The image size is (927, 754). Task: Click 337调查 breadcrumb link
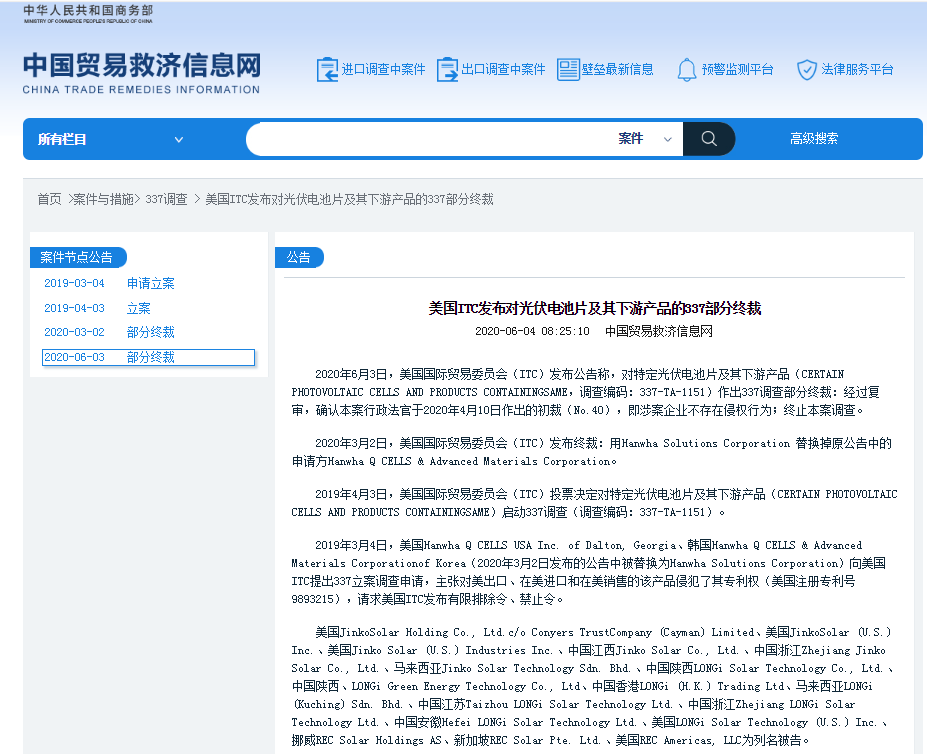point(166,199)
